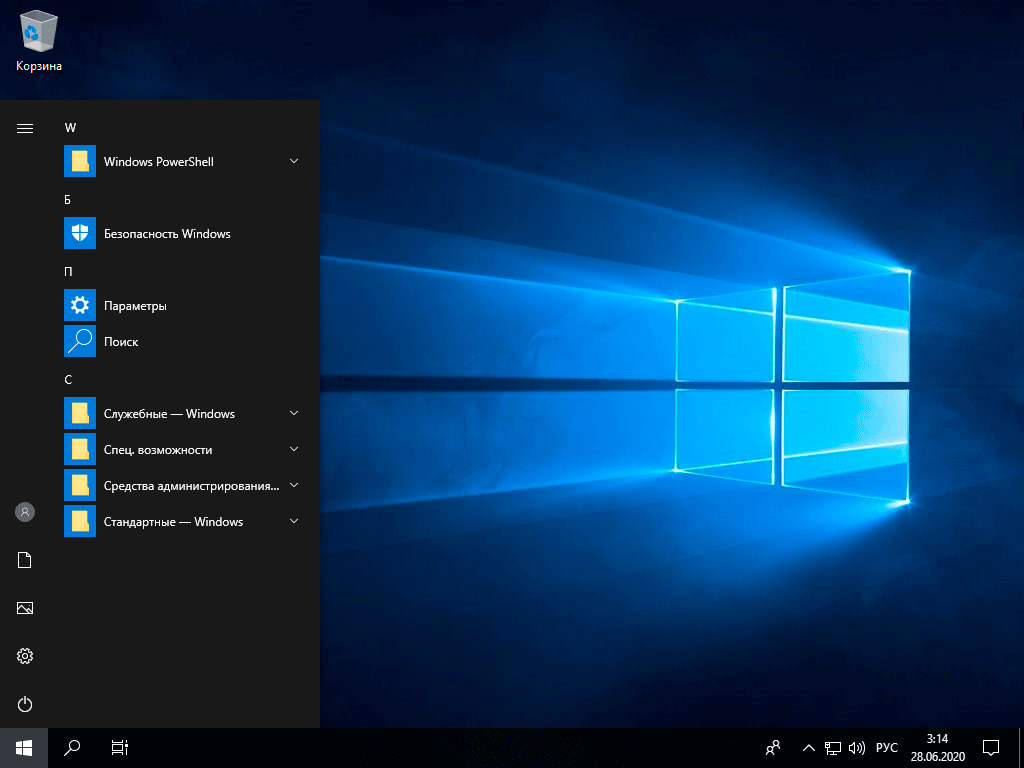This screenshot has width=1024, height=768.
Task: Open Параметры from the app list
Action: [135, 306]
